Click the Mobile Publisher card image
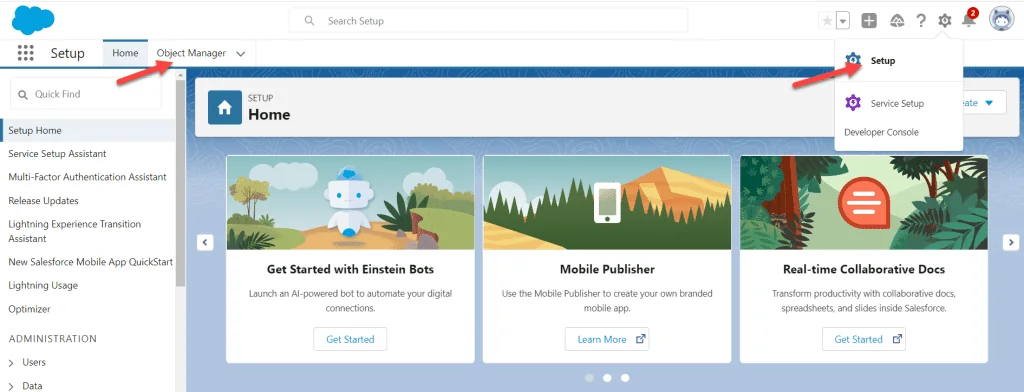 pyautogui.click(x=607, y=203)
